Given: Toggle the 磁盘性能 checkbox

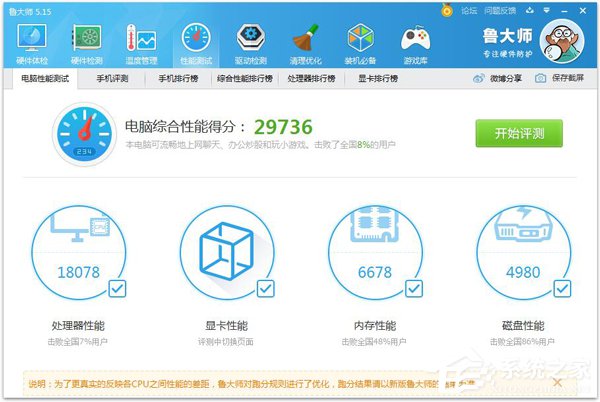Looking at the screenshot, I should click(562, 289).
